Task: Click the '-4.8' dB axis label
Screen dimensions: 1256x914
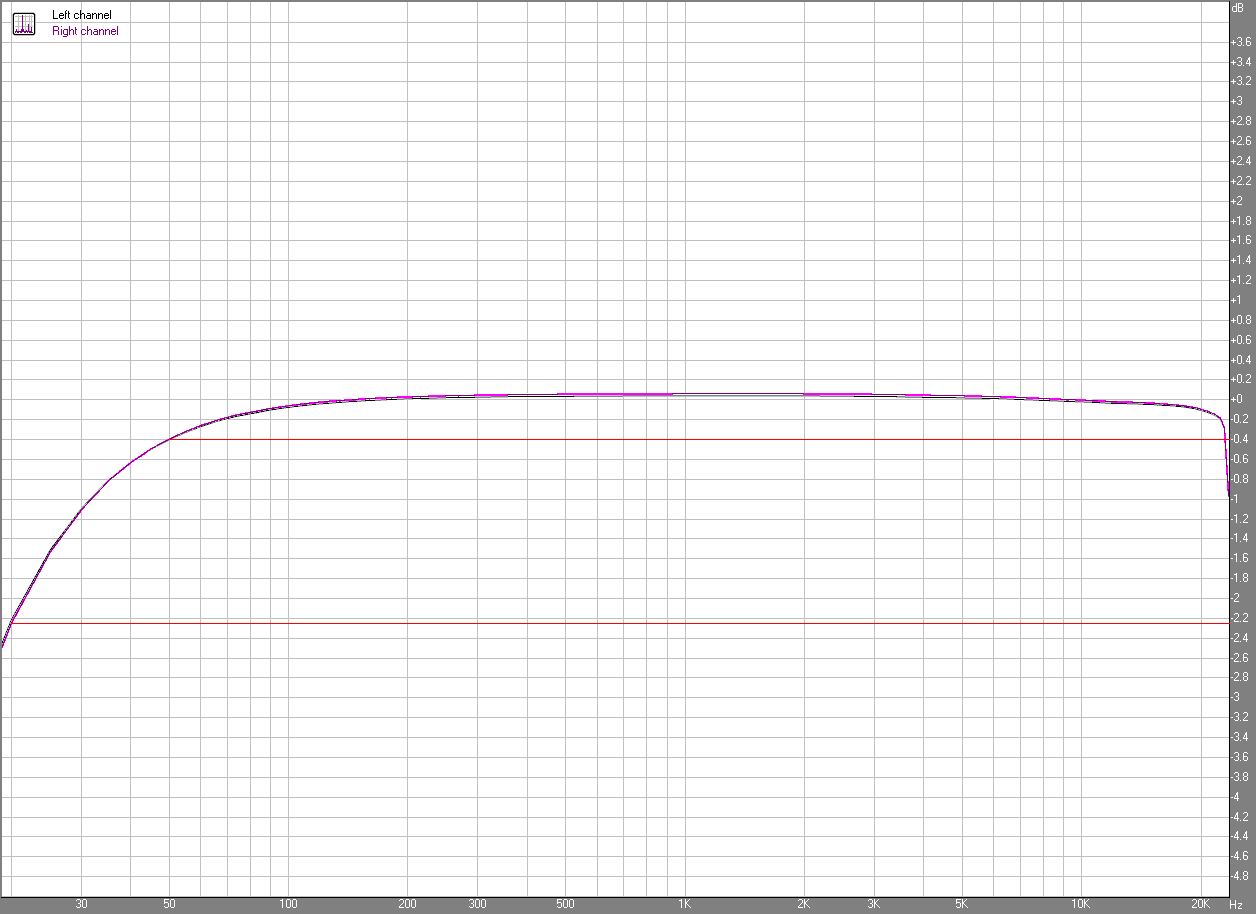Action: [1240, 875]
